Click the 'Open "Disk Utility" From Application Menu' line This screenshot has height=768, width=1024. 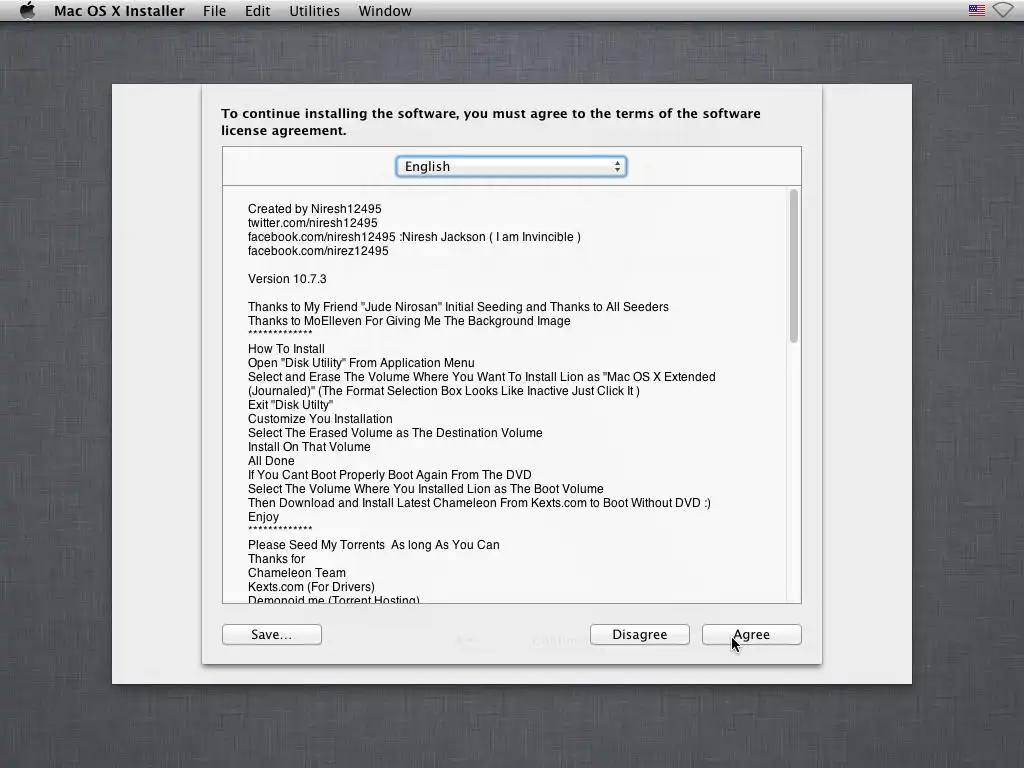[x=361, y=362]
